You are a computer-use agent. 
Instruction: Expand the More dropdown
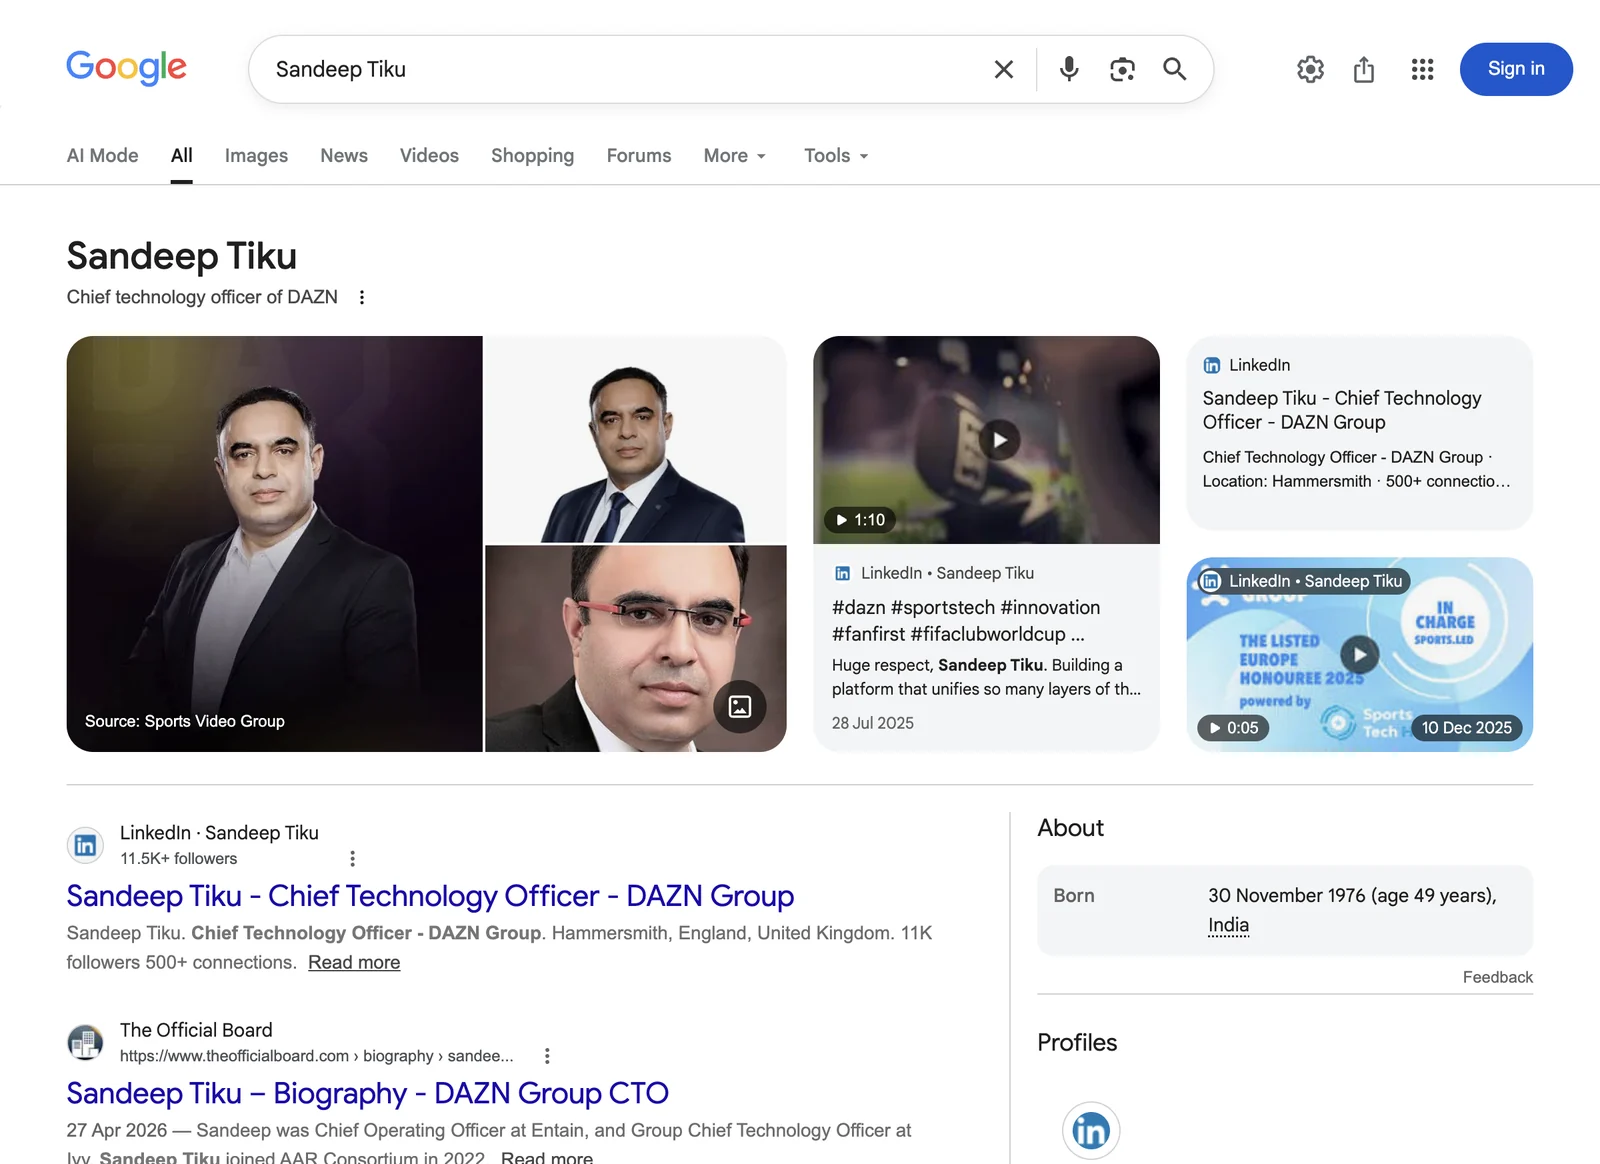click(x=735, y=155)
